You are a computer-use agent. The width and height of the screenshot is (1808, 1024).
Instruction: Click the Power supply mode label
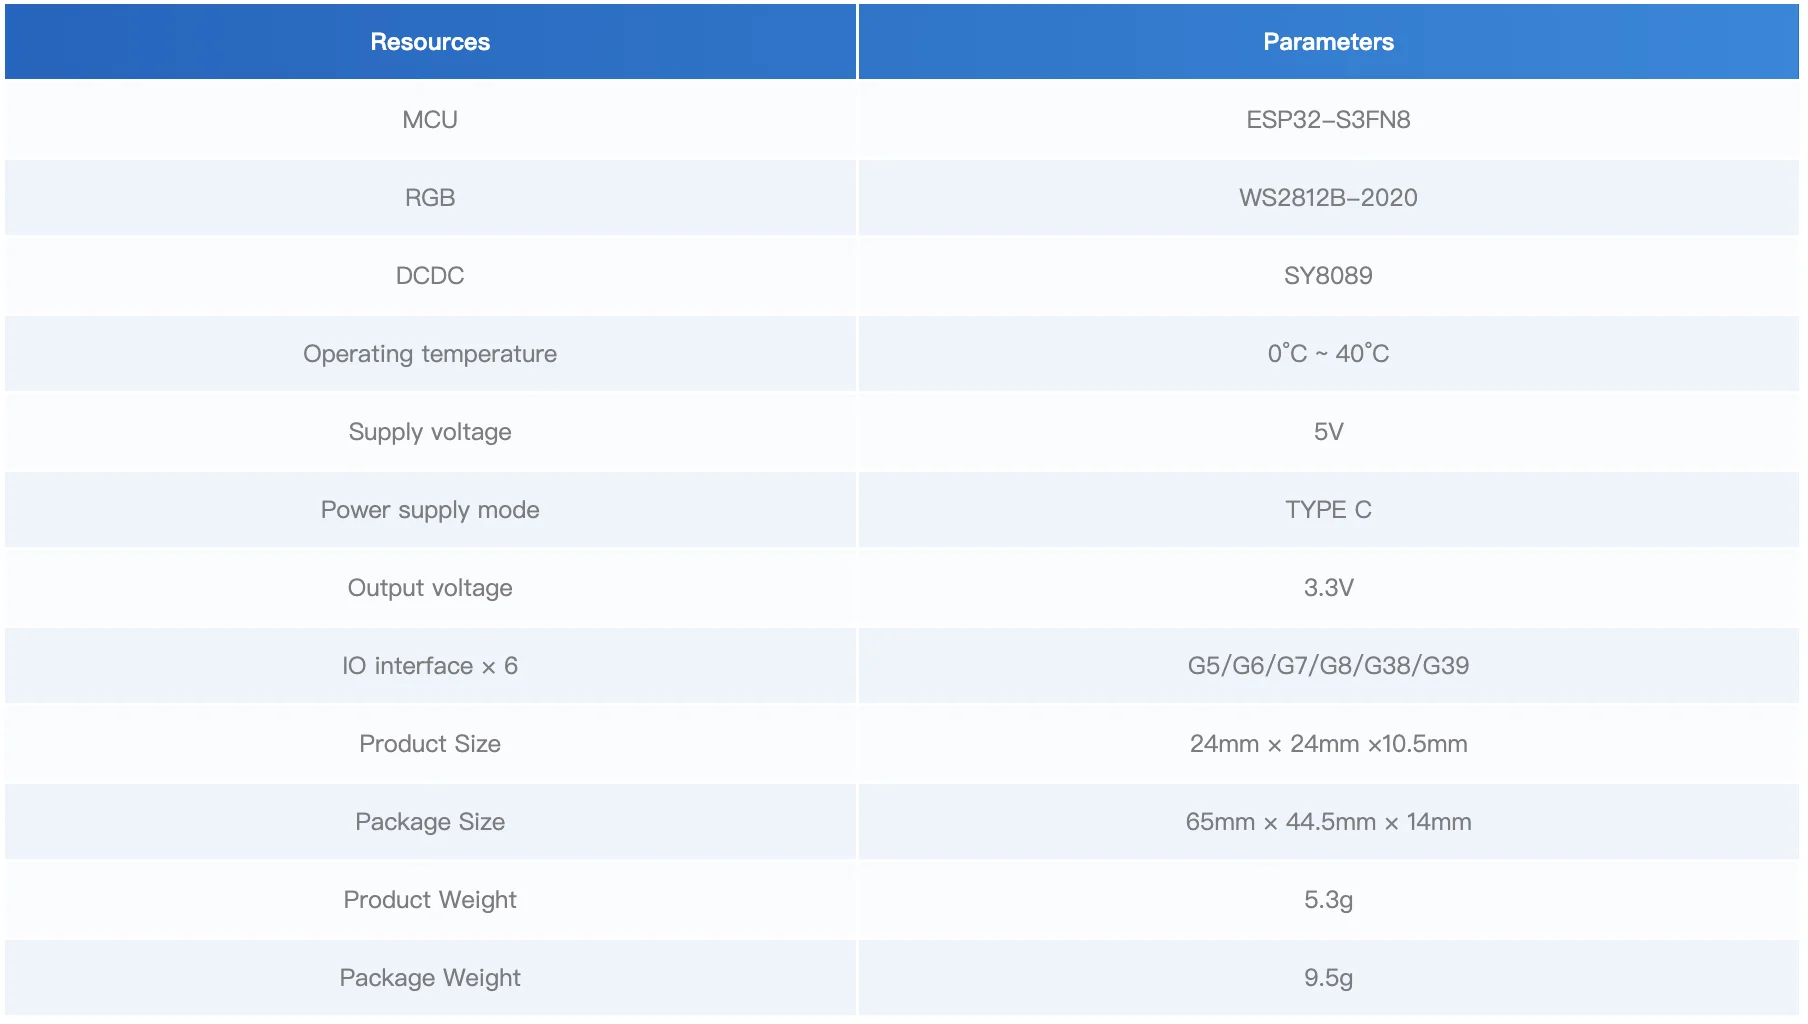click(x=430, y=510)
